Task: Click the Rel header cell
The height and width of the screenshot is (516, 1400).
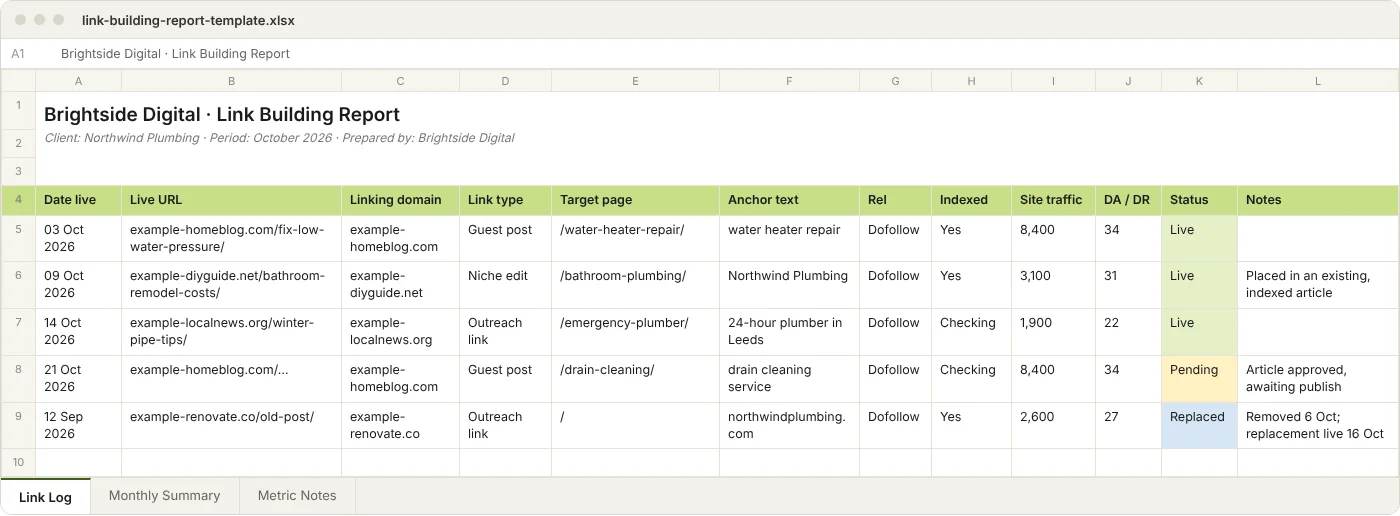Action: click(895, 200)
